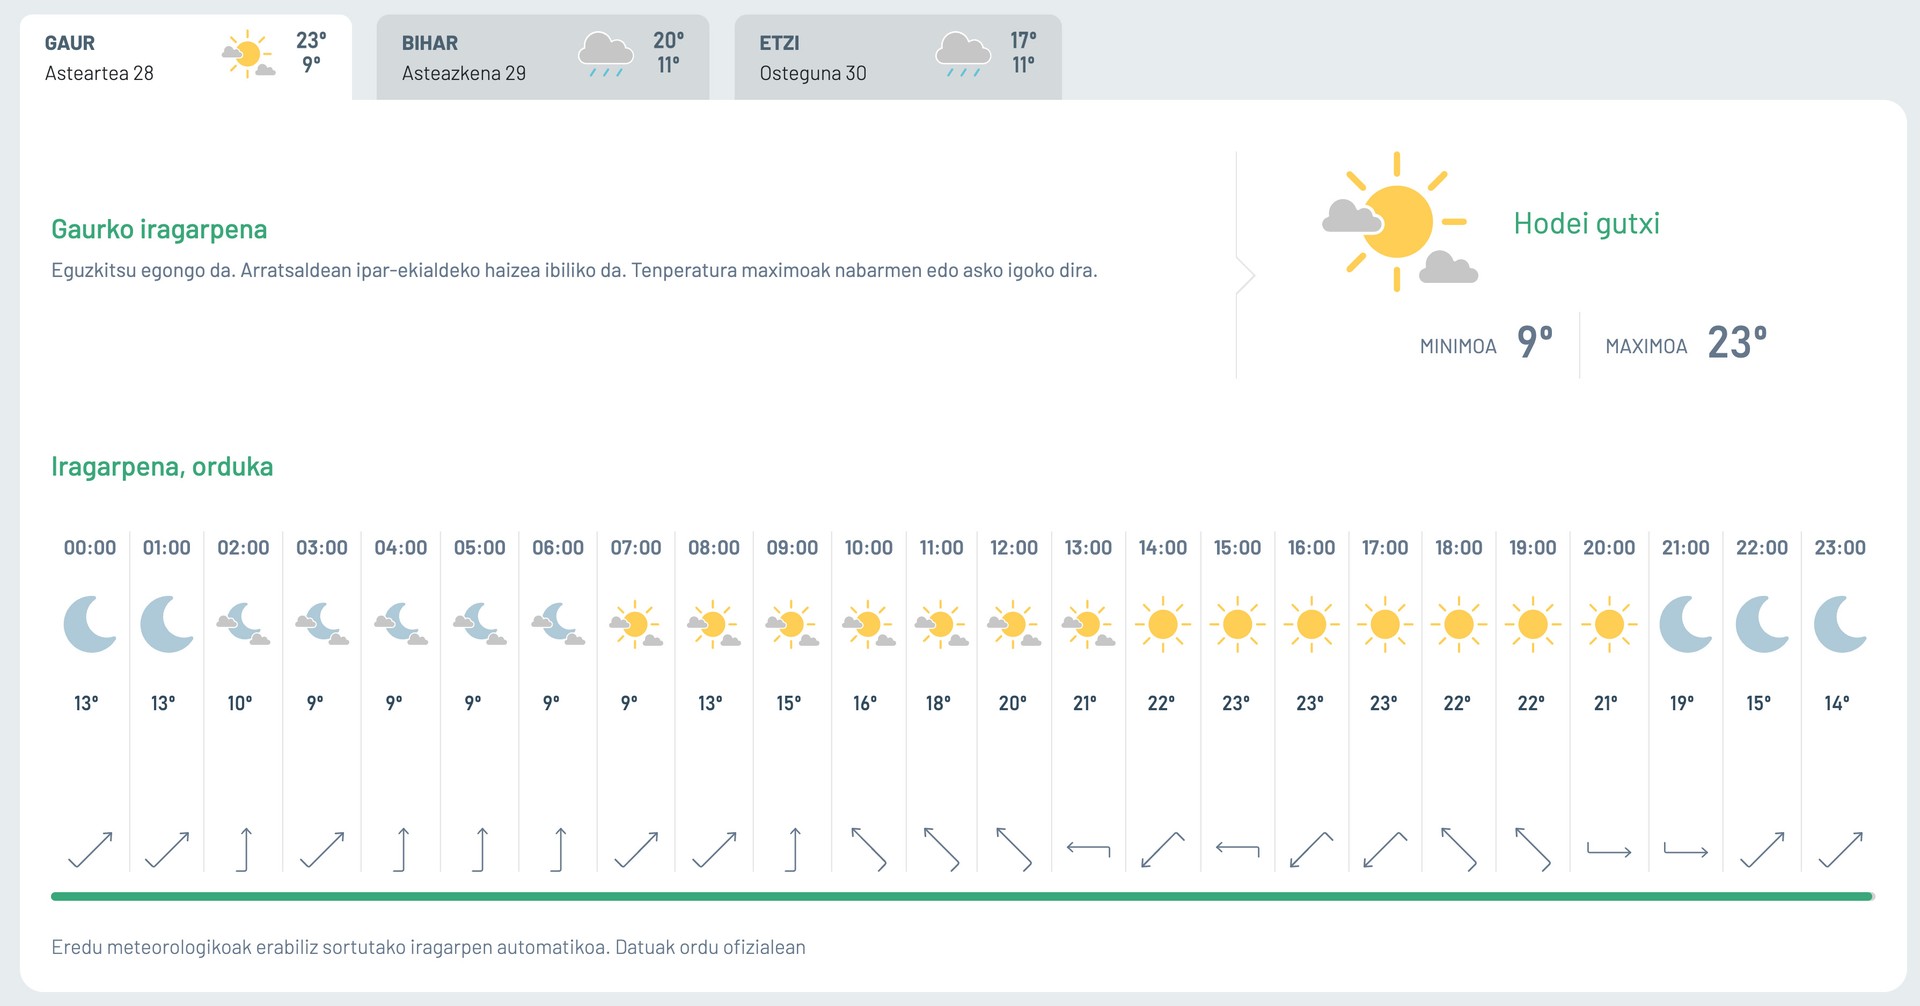Click the Gaurko iragarpena heading
The image size is (1920, 1006).
159,230
